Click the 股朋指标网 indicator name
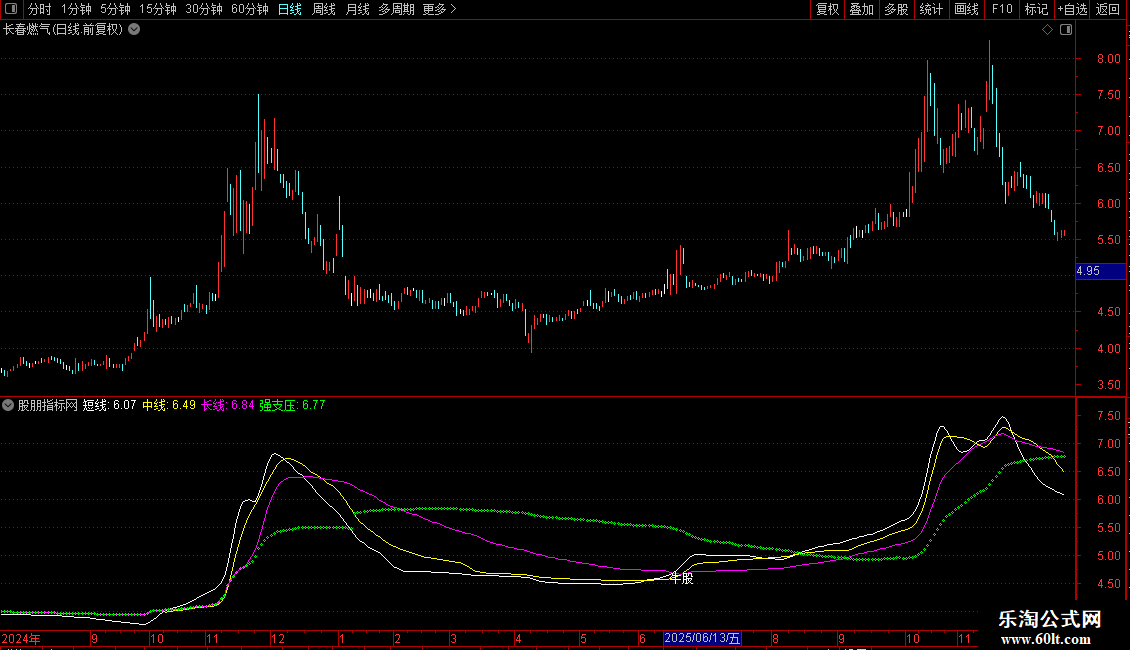 click(x=48, y=405)
